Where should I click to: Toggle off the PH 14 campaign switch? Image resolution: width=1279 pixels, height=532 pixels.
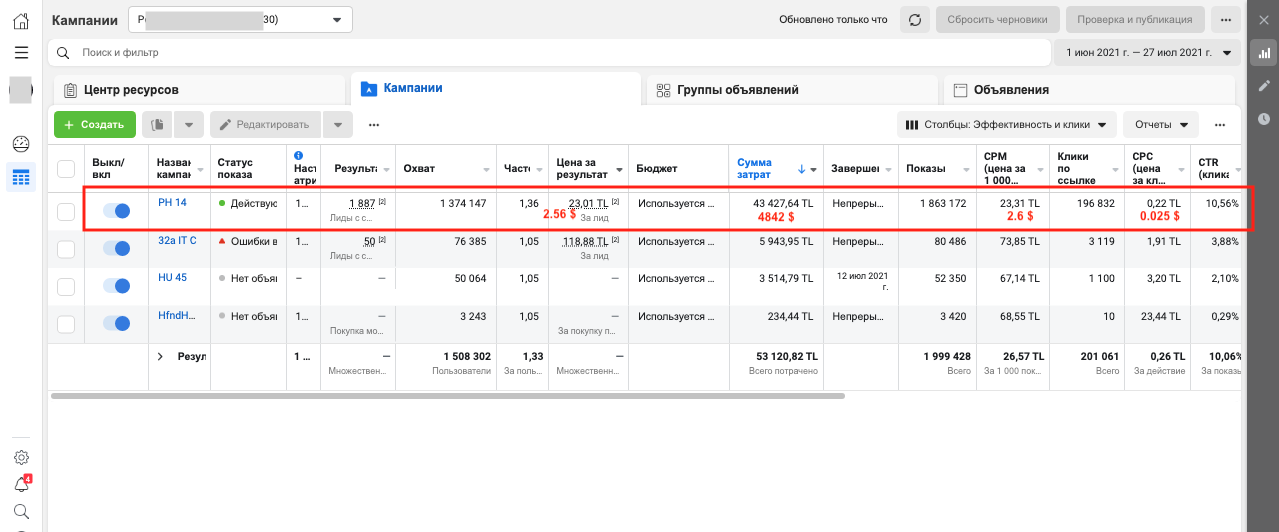(116, 211)
